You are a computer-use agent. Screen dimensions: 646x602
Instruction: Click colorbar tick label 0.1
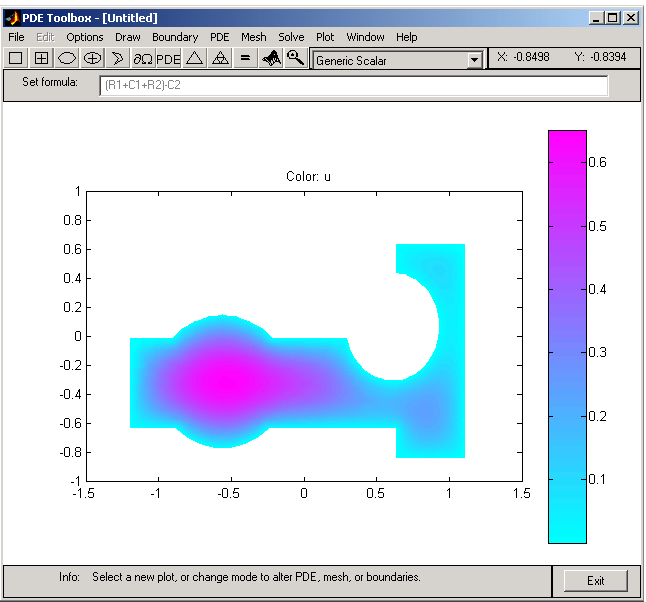[x=597, y=479]
